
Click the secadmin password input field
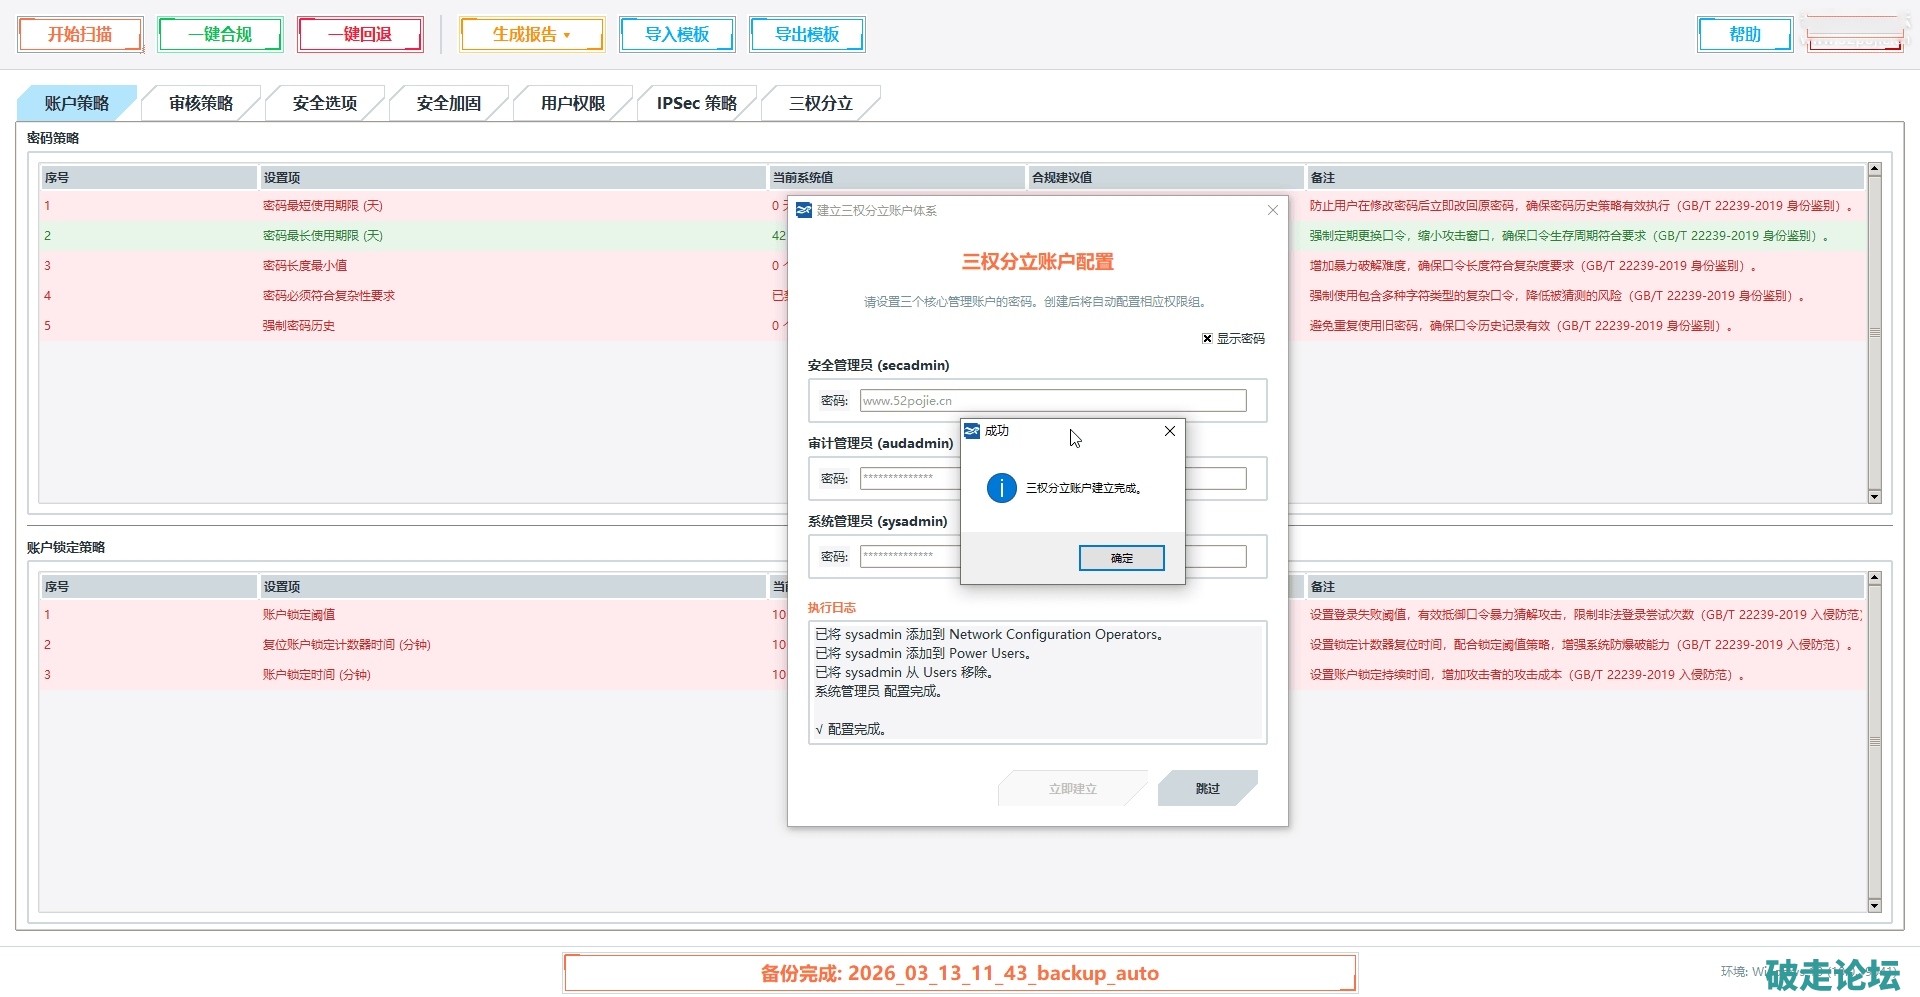pyautogui.click(x=1052, y=401)
